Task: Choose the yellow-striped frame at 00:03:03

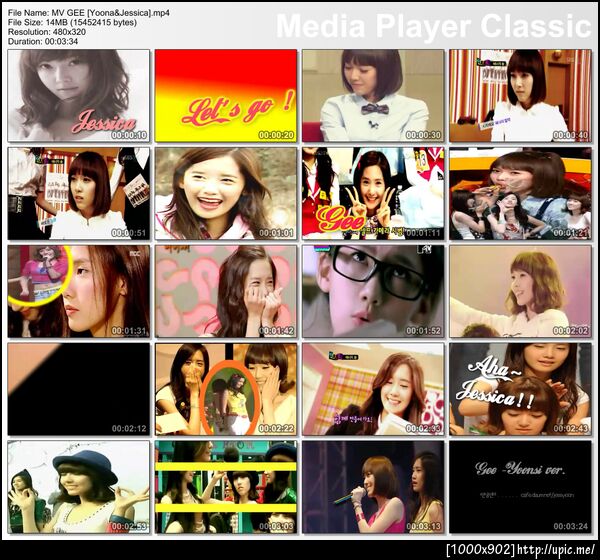Action: [226, 487]
